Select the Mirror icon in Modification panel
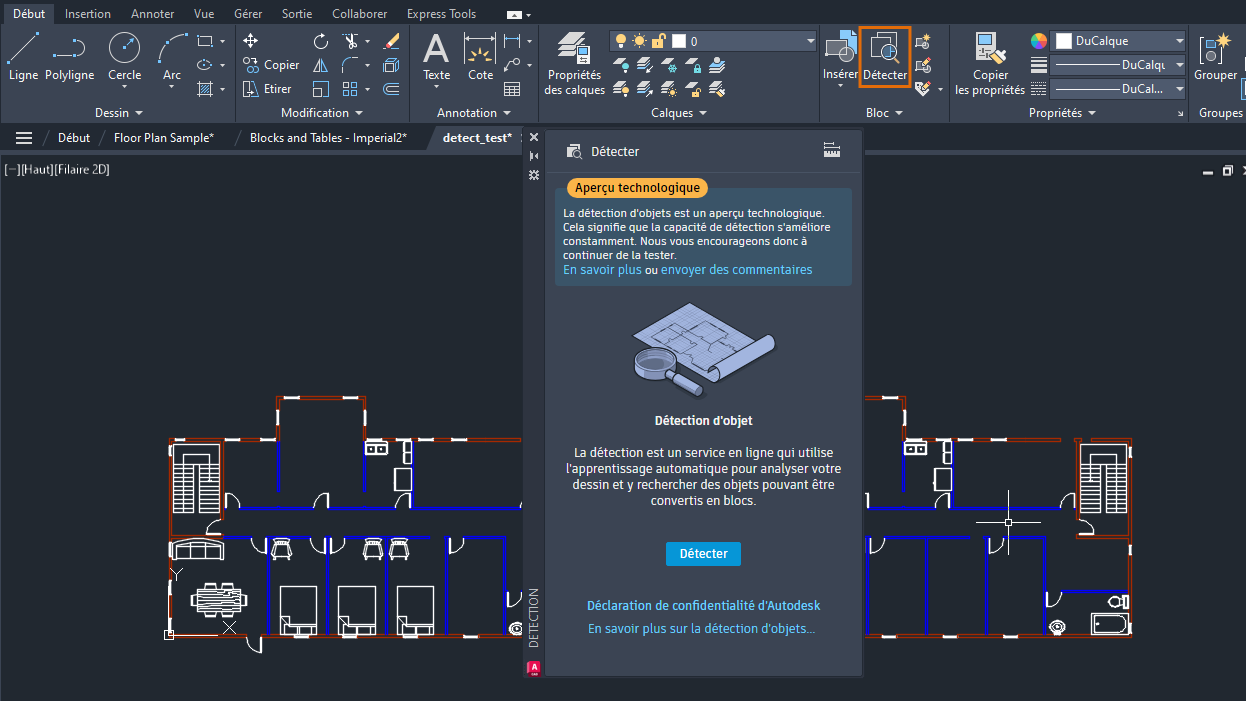 pos(321,65)
